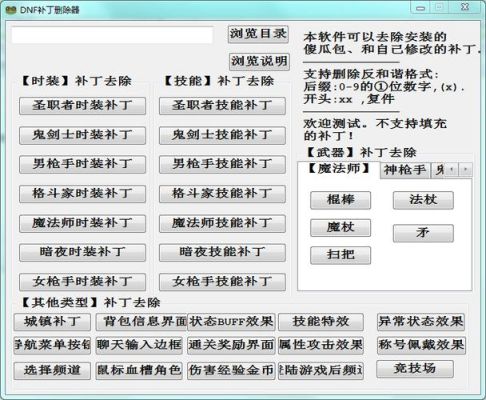Select 鼠标血槽角色 button
This screenshot has height=400, width=486.
tap(139, 371)
